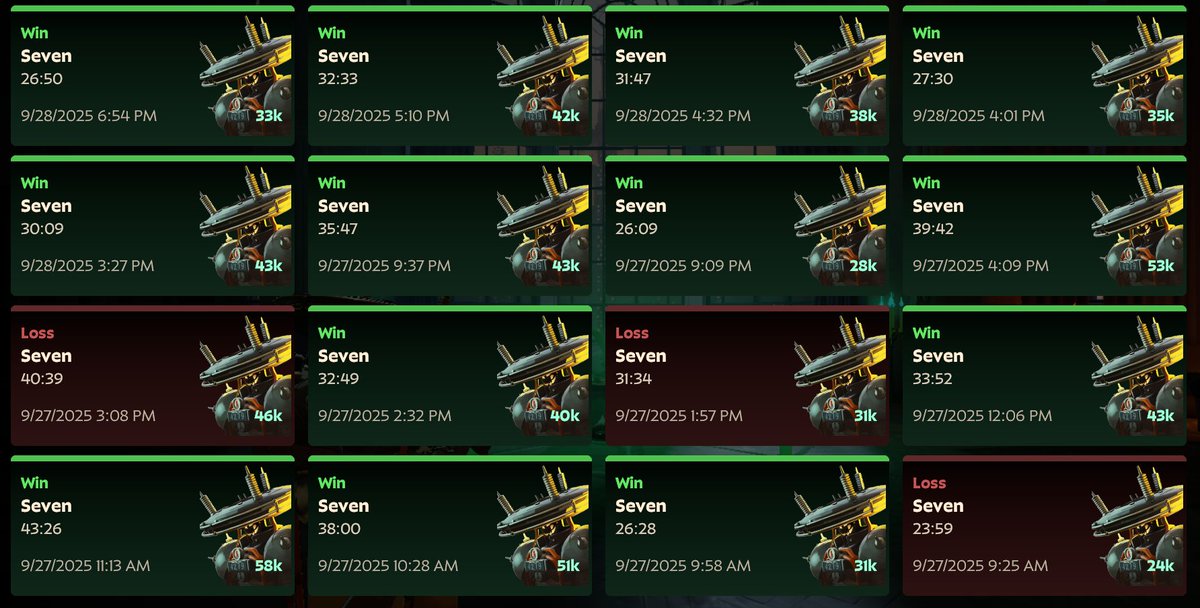
Task: Open the match played 9/28/2025 3:27 PM
Action: pos(153,225)
